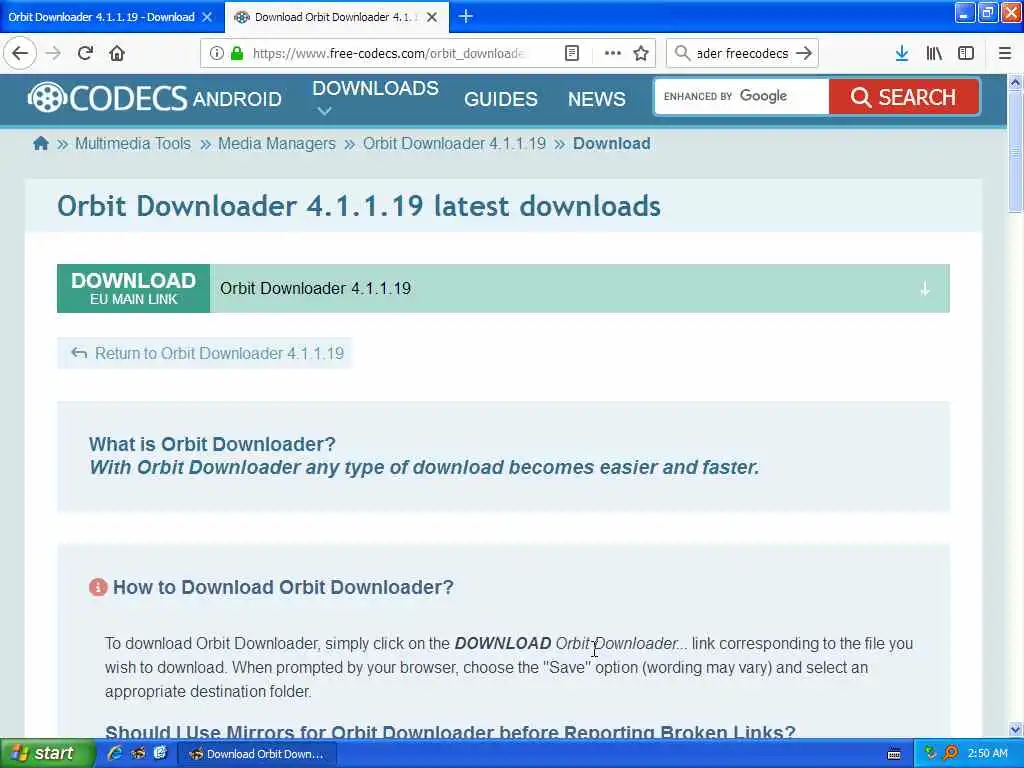Open the keyboard icon in taskbar
The width and height of the screenshot is (1024, 768).
pyautogui.click(x=894, y=754)
